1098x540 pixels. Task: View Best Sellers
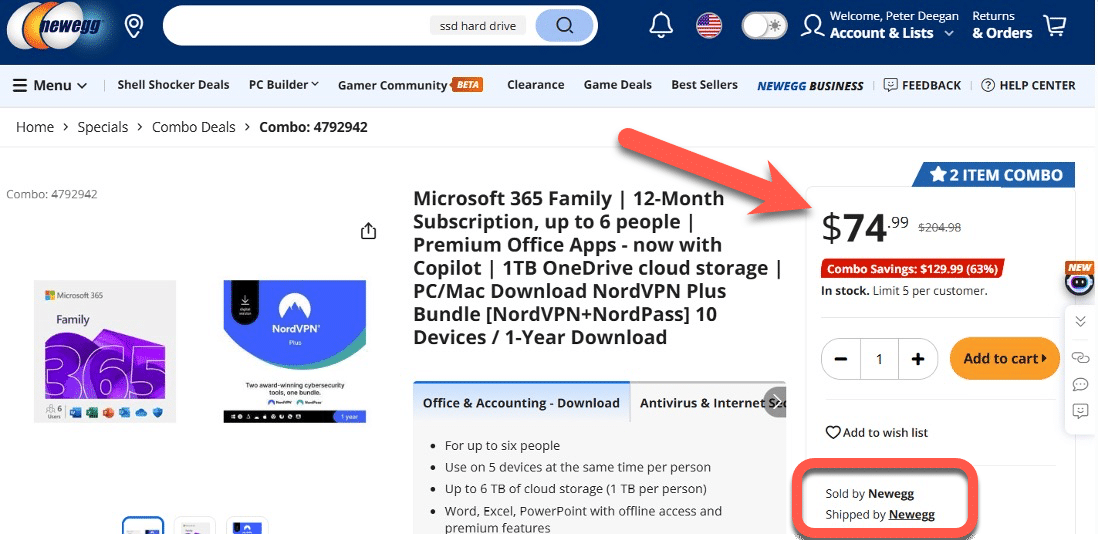point(704,85)
